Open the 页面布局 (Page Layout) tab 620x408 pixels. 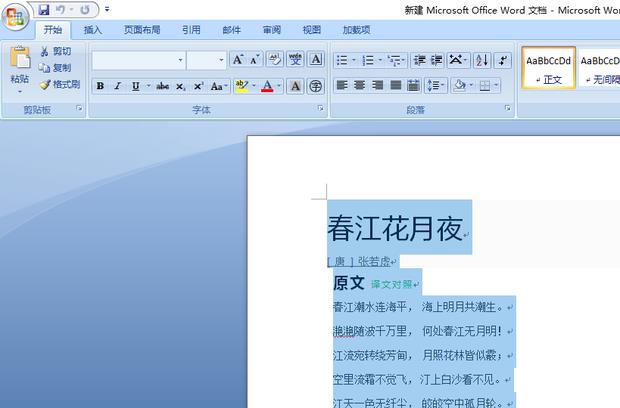click(x=141, y=30)
